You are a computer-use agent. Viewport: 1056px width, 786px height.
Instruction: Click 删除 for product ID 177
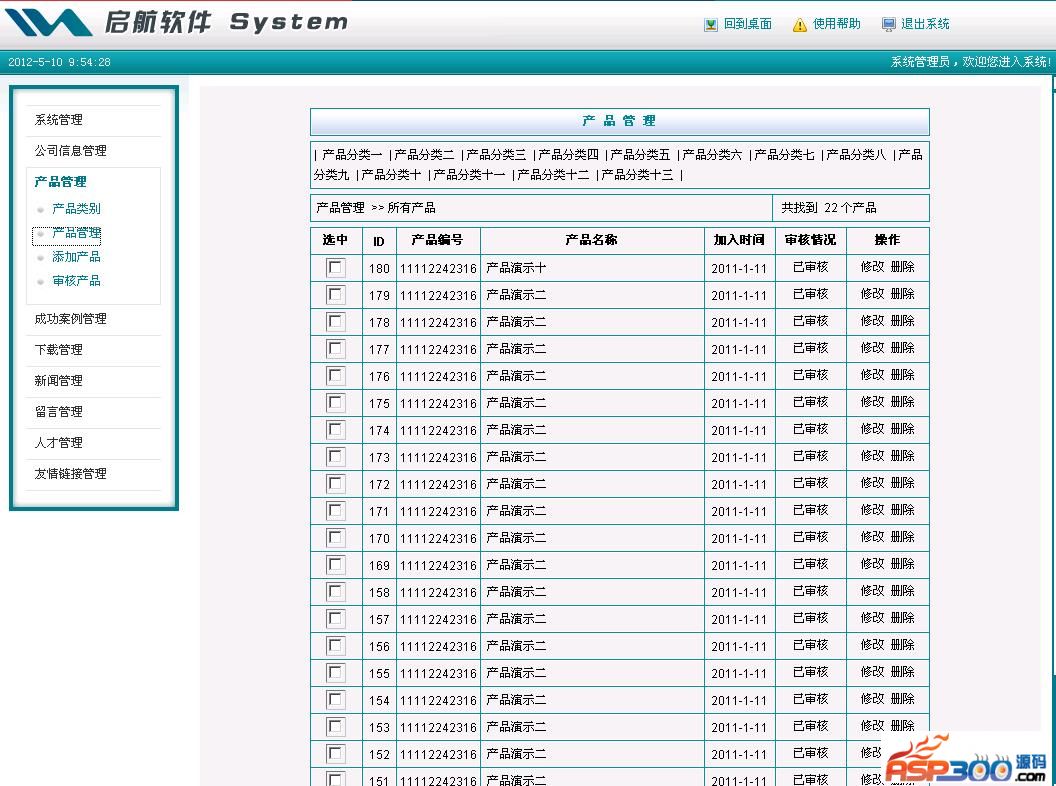tap(902, 348)
